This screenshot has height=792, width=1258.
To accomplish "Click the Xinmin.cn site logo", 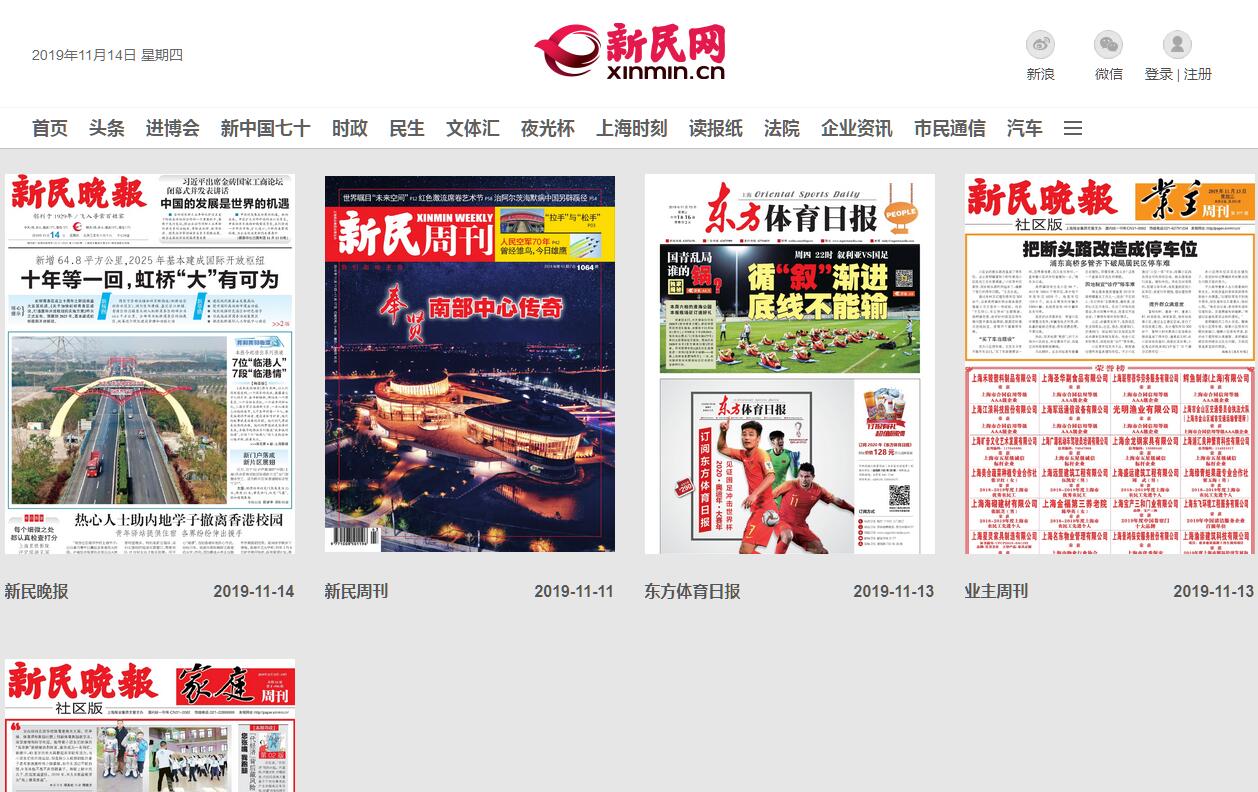I will (629, 52).
